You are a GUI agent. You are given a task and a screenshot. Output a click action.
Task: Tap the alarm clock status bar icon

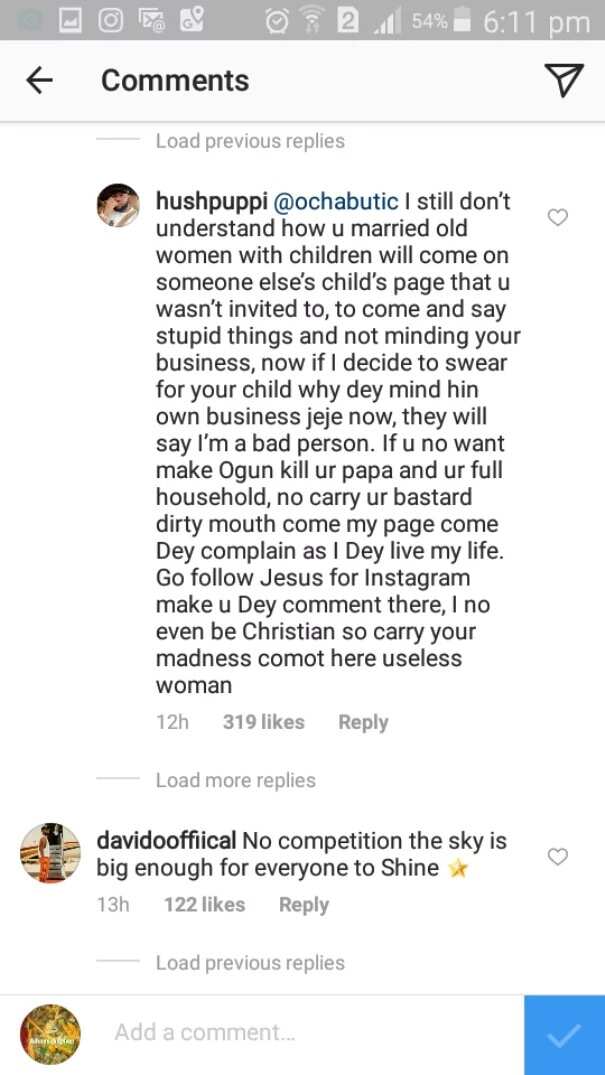277,22
